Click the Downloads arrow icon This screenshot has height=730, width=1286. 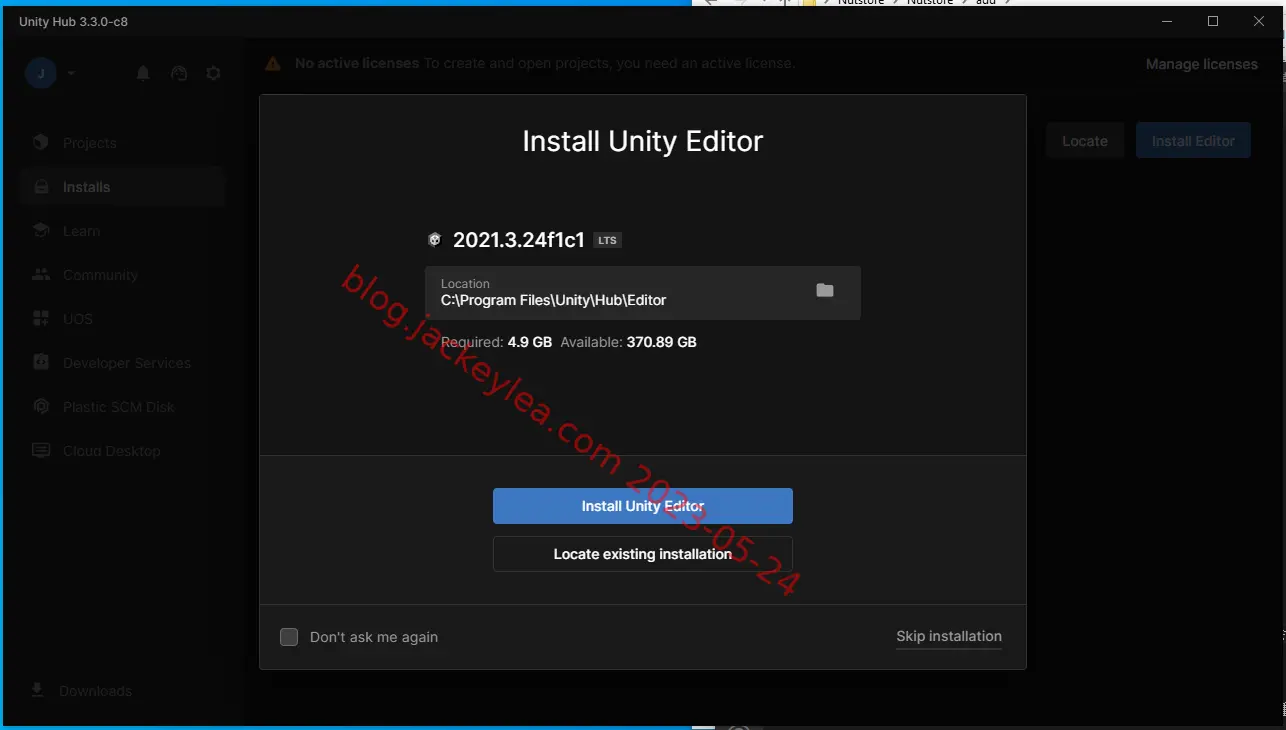tap(38, 690)
